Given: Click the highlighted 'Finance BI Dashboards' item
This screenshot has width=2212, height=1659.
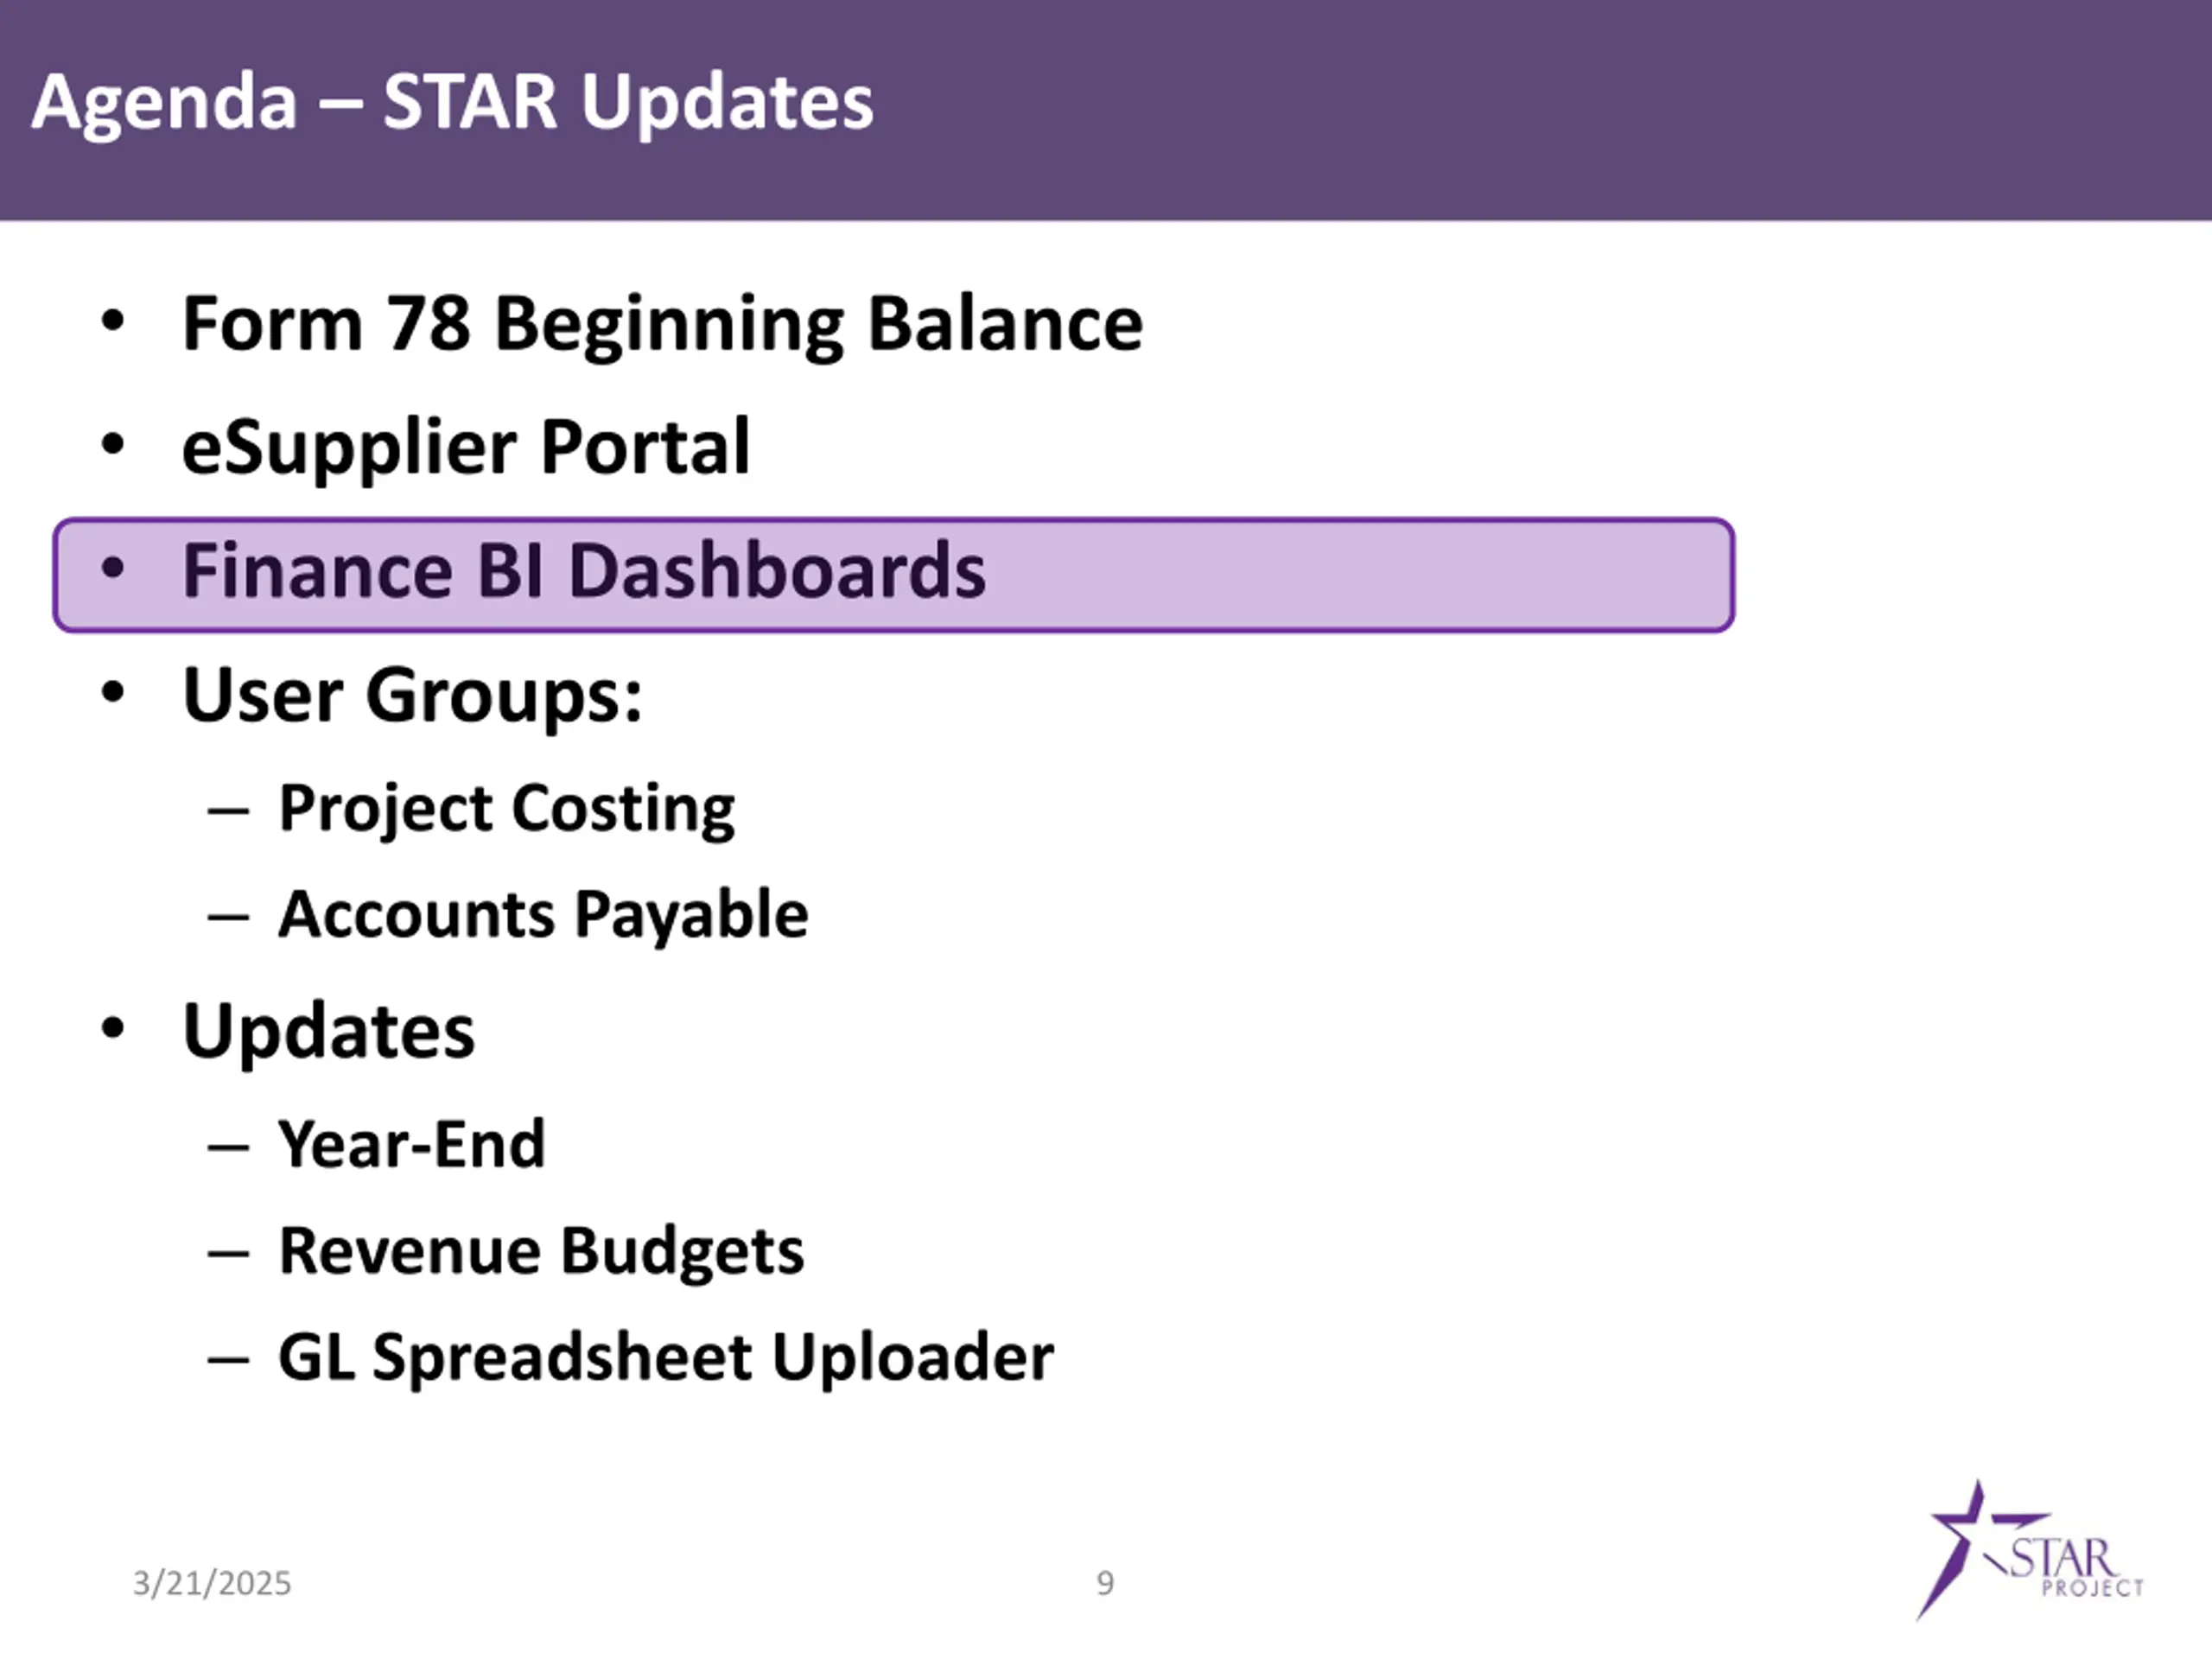Looking at the screenshot, I should point(893,575).
